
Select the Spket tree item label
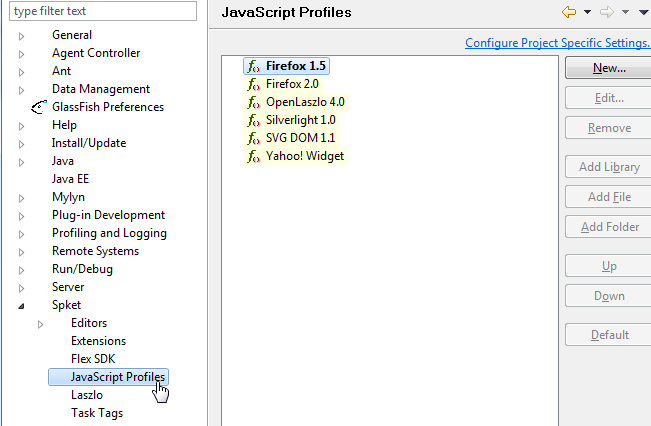[x=66, y=305]
